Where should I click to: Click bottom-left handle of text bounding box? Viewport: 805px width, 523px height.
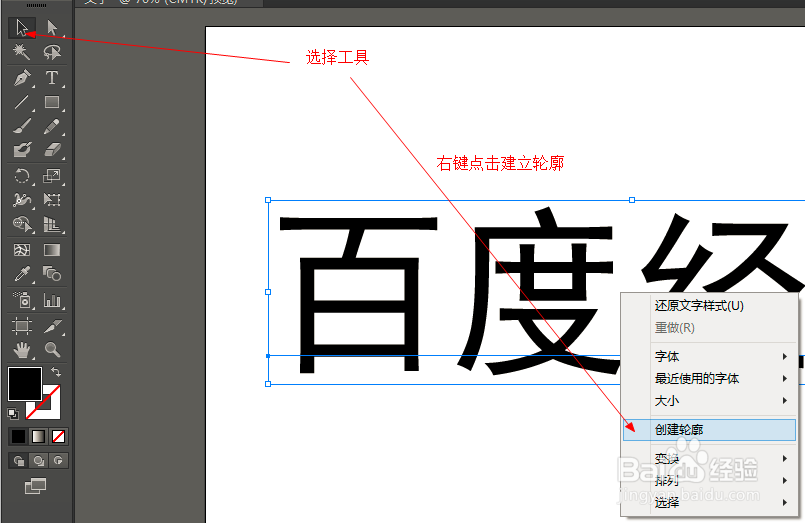268,384
